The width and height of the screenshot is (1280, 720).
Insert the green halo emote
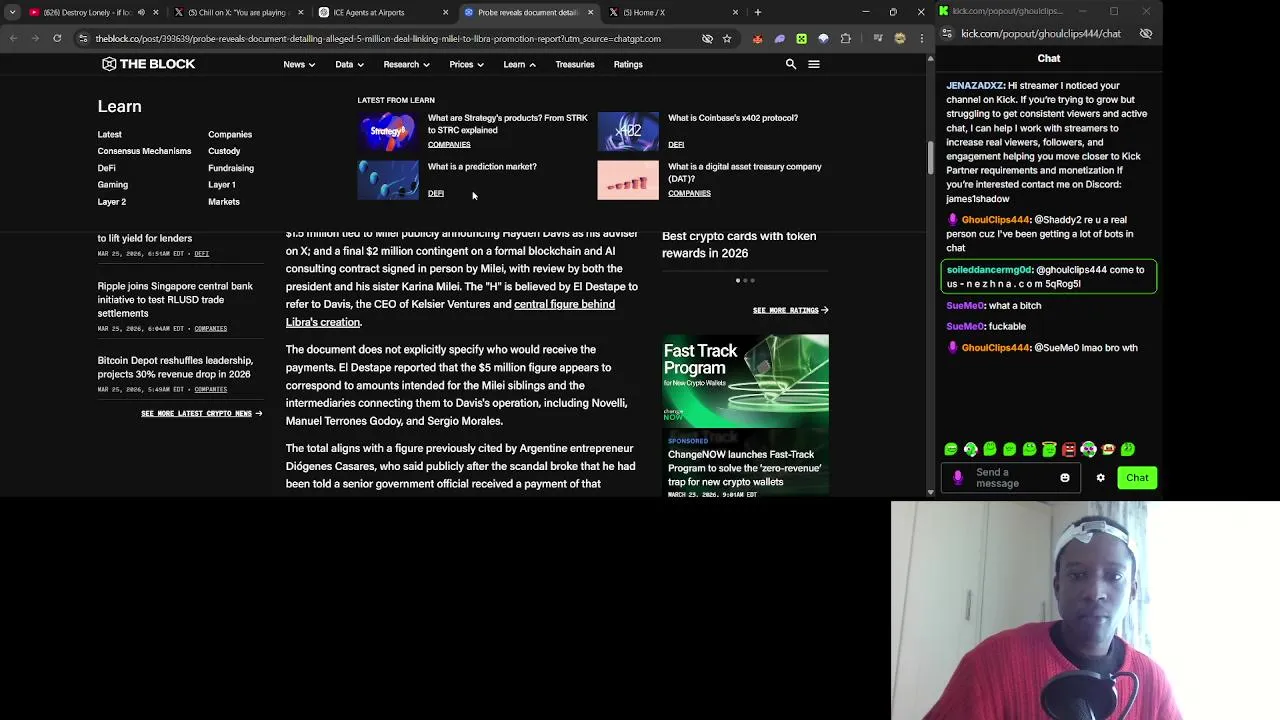click(1049, 450)
